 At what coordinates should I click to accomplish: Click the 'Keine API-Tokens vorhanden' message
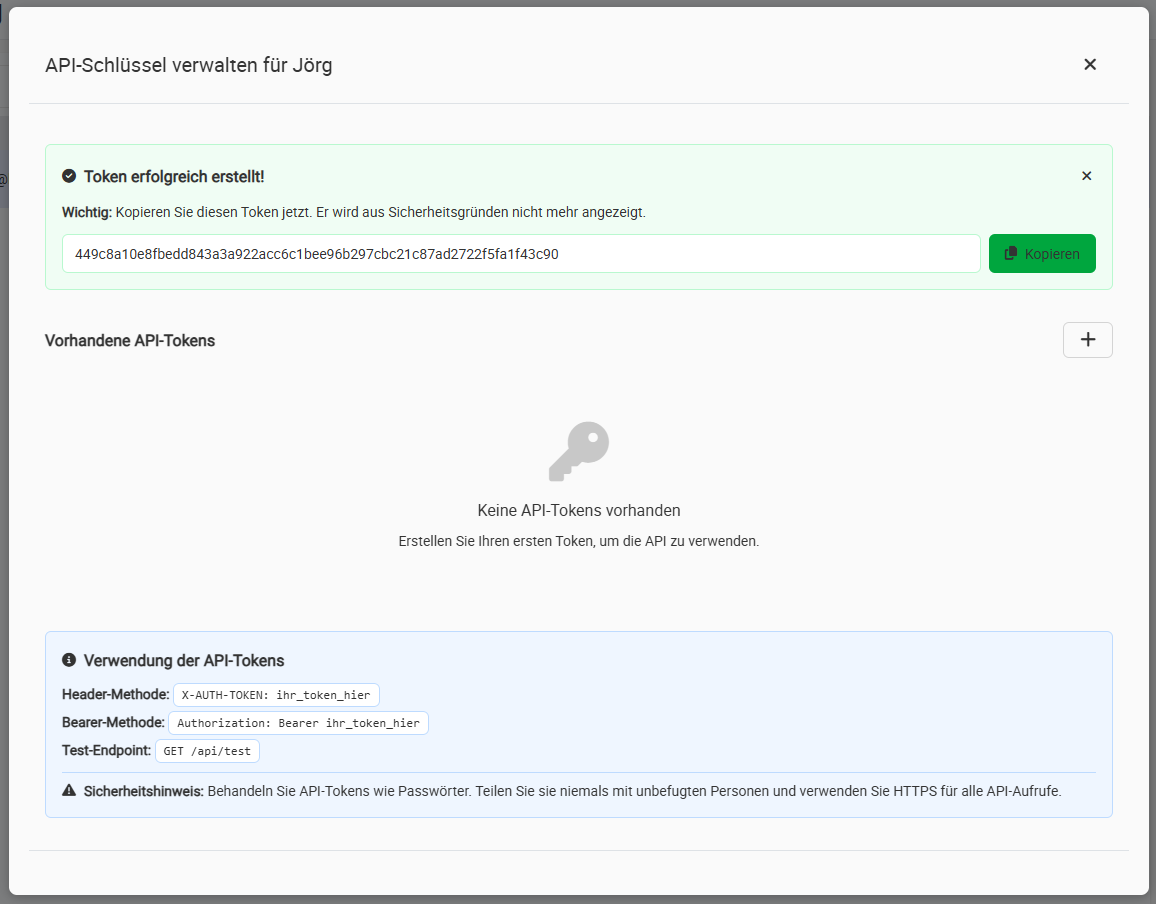tap(578, 510)
